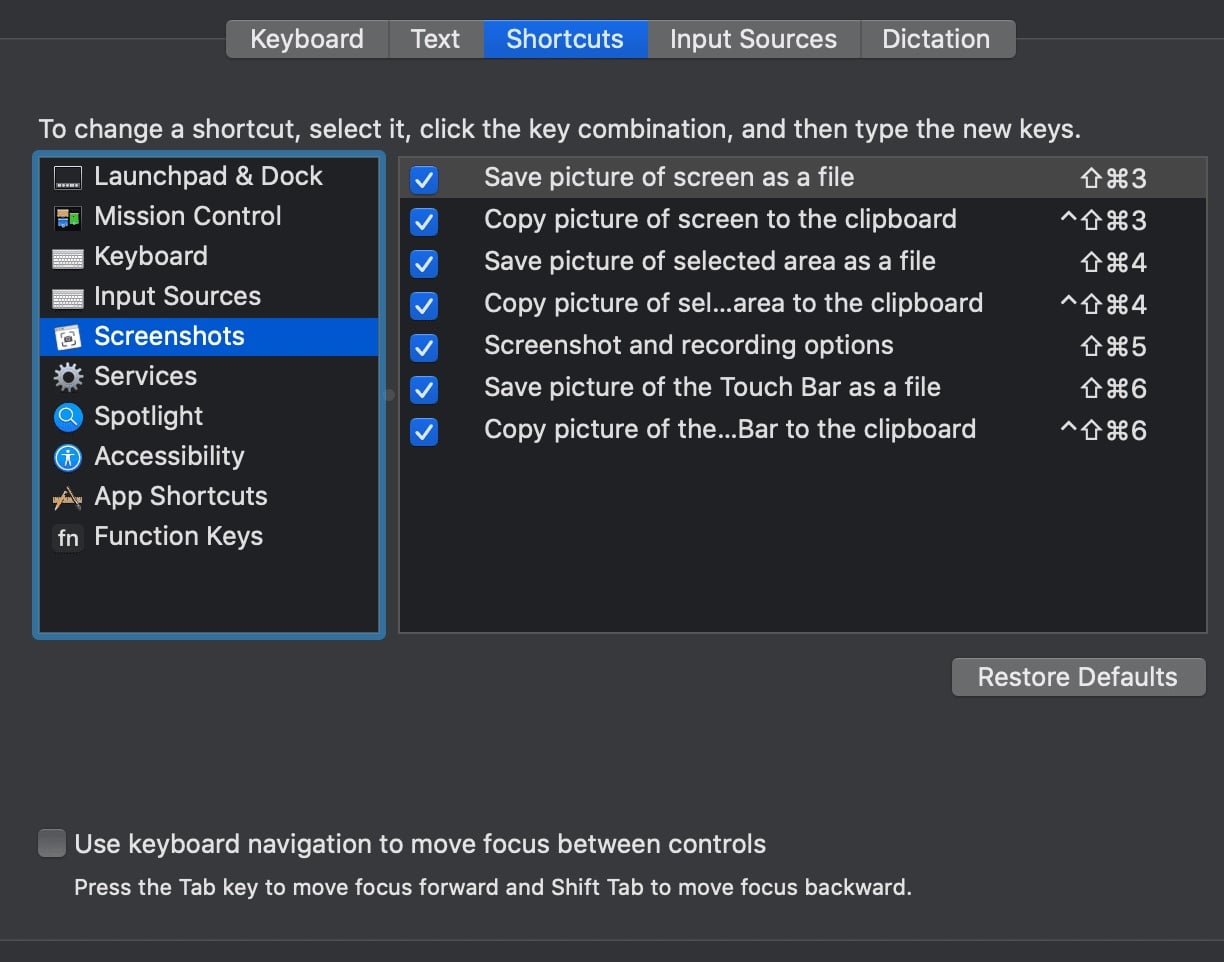This screenshot has height=962, width=1224.
Task: Click the Mission Control sidebar icon
Action: click(x=68, y=217)
